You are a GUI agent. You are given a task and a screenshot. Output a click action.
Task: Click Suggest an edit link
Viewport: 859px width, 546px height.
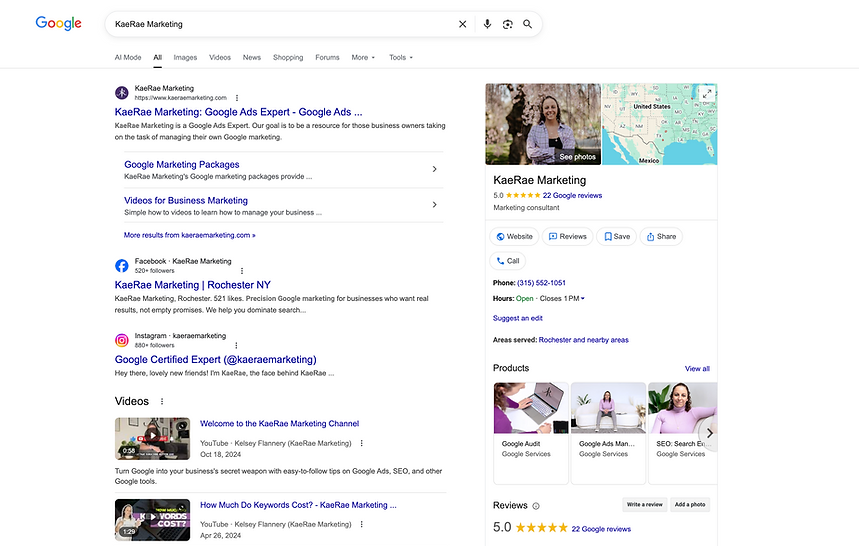pyautogui.click(x=518, y=318)
